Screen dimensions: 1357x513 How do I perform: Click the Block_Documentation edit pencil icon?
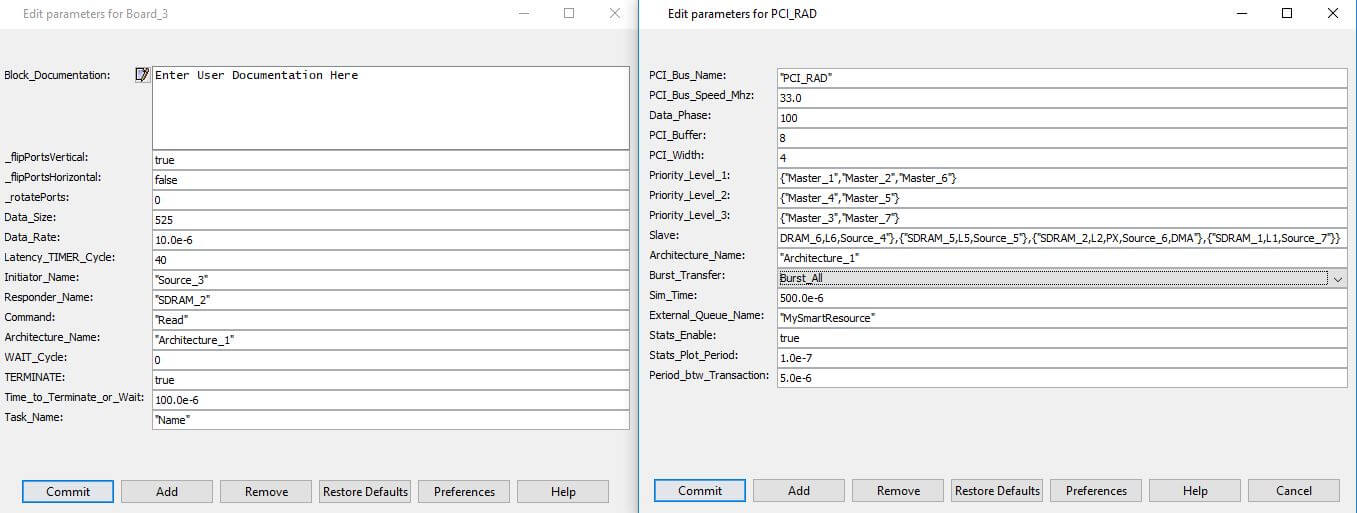142,75
